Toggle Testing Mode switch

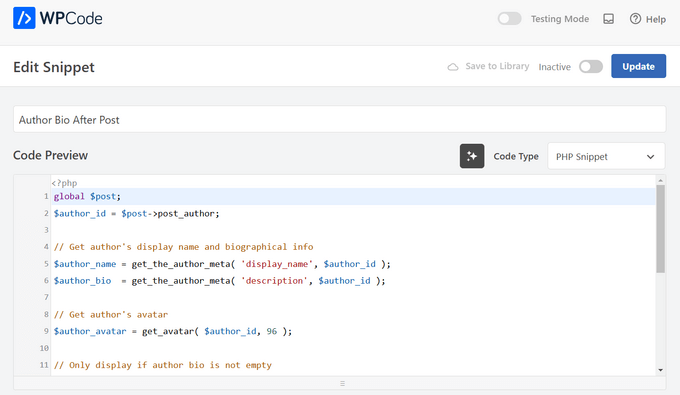click(509, 19)
